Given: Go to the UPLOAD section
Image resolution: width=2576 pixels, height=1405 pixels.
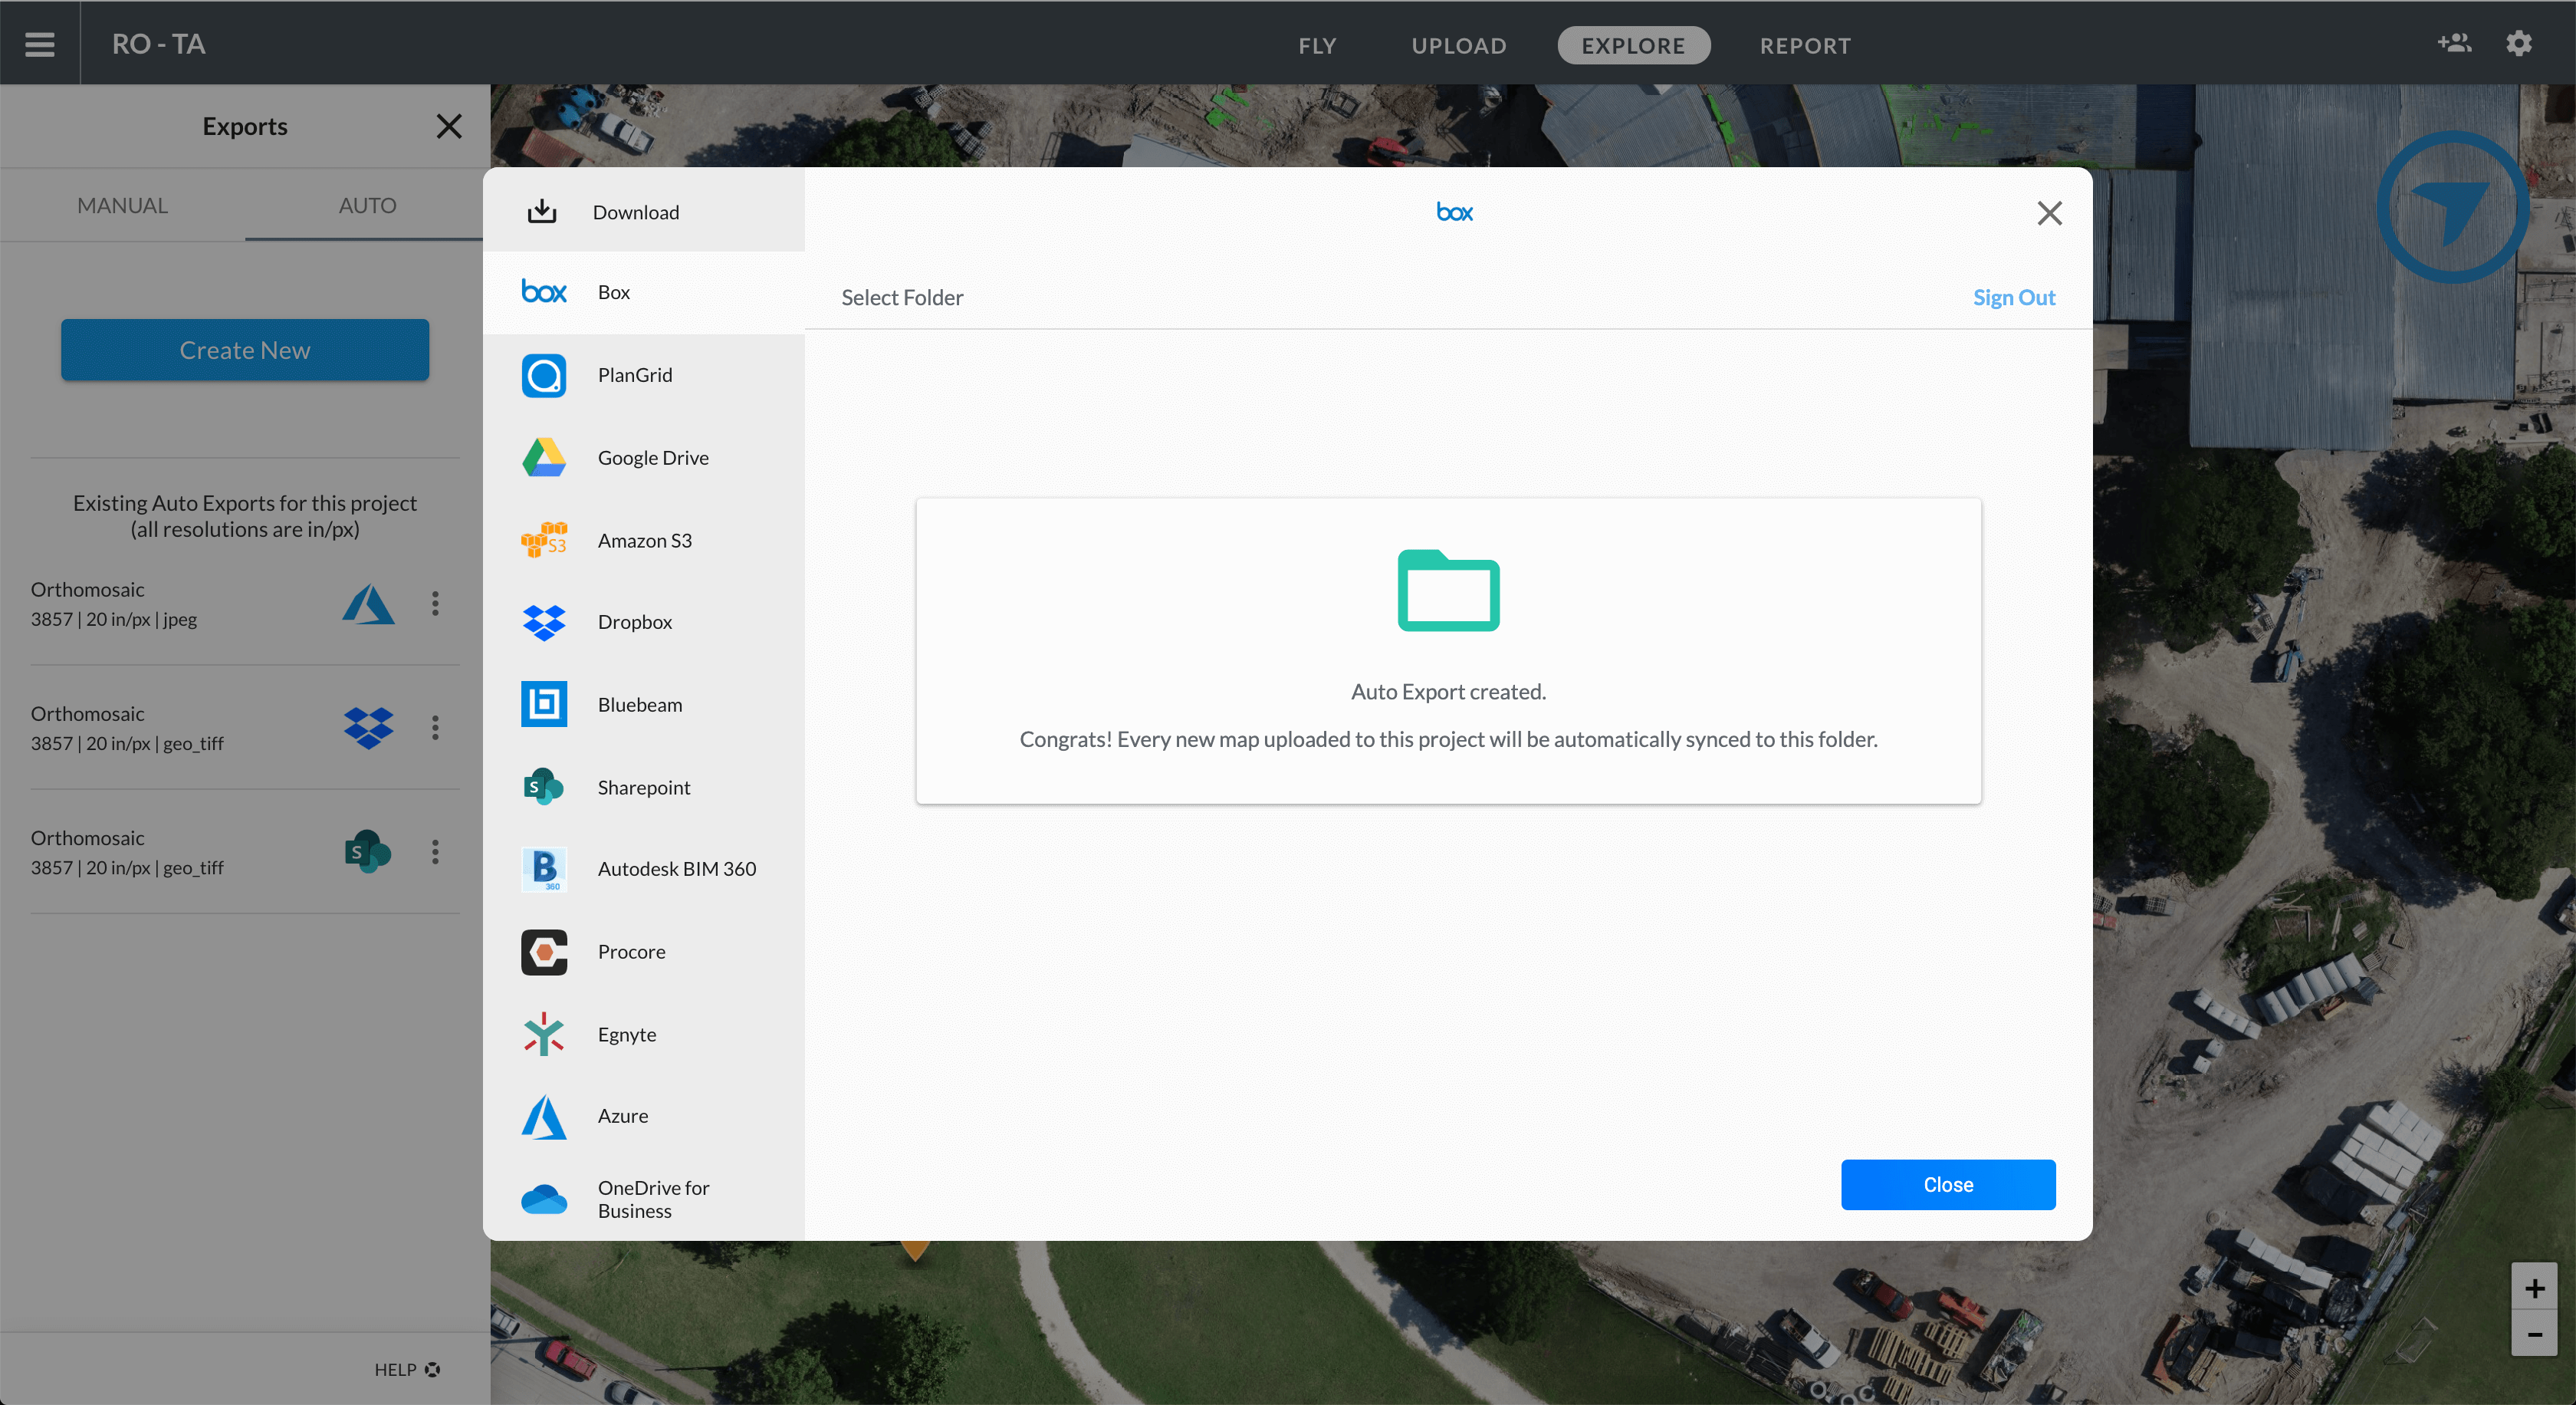Looking at the screenshot, I should pyautogui.click(x=1458, y=46).
